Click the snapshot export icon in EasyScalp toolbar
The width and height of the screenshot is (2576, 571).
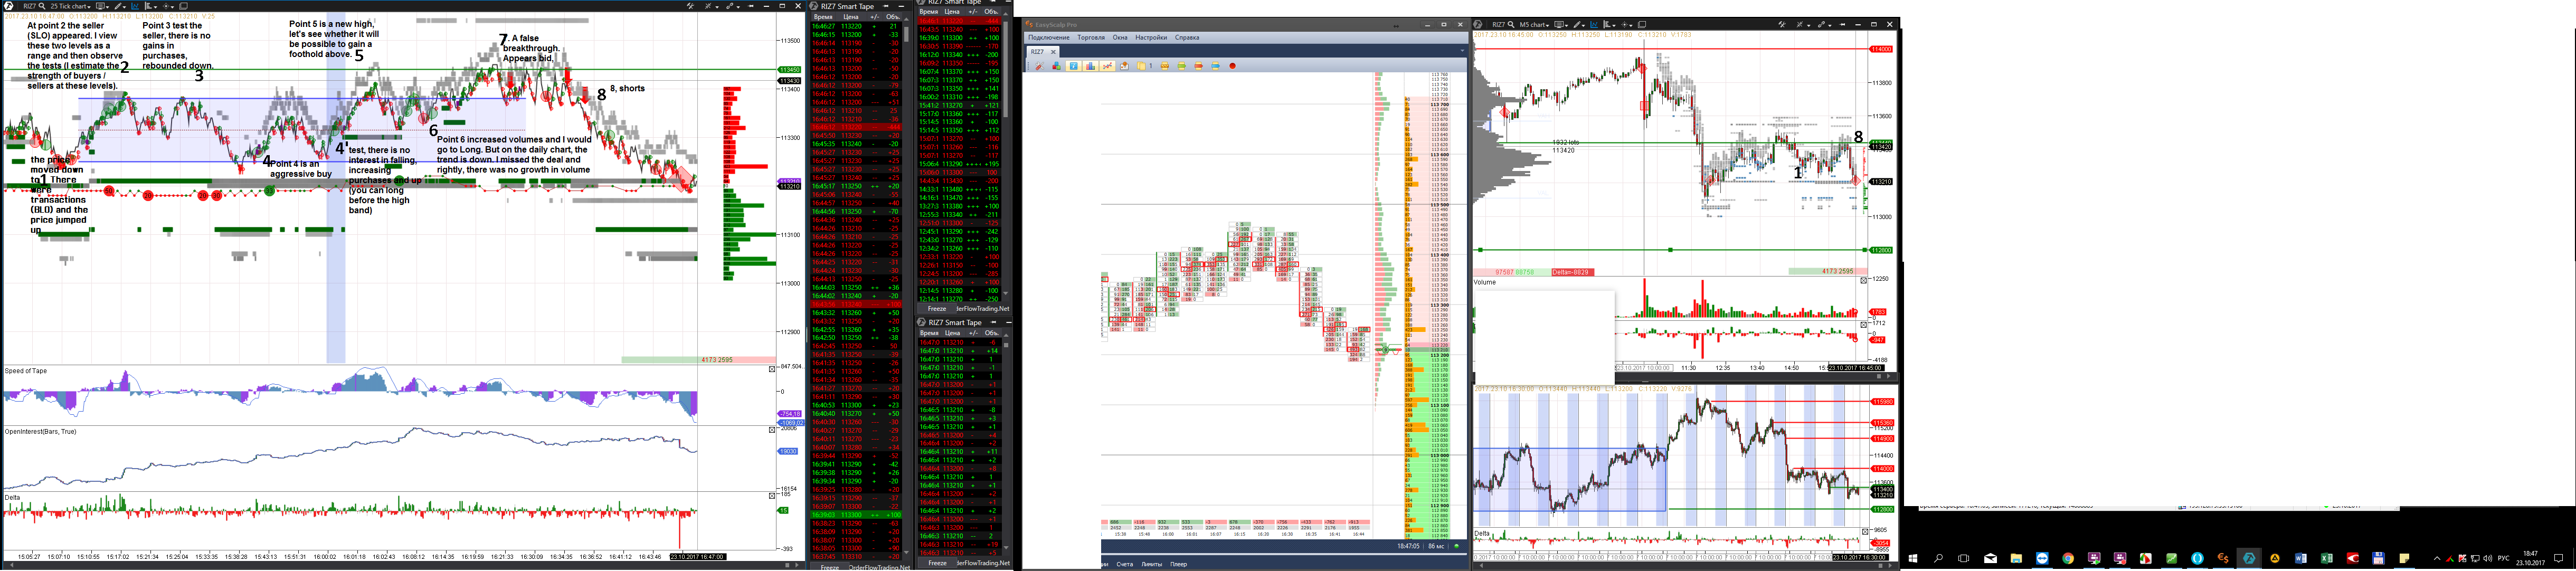[1124, 66]
